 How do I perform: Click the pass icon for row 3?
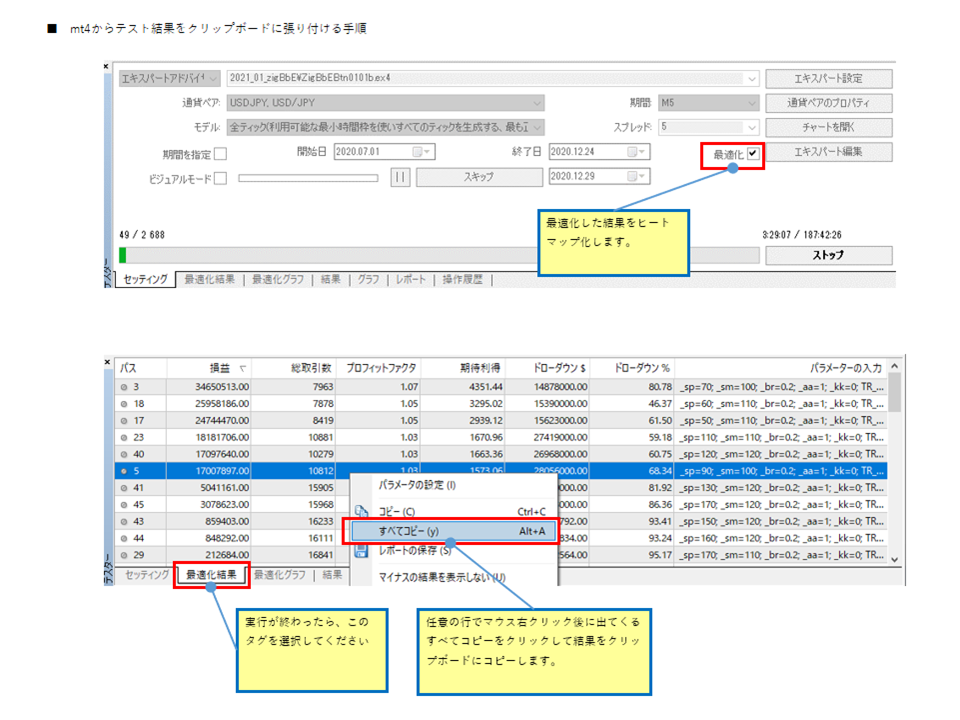pos(124,387)
